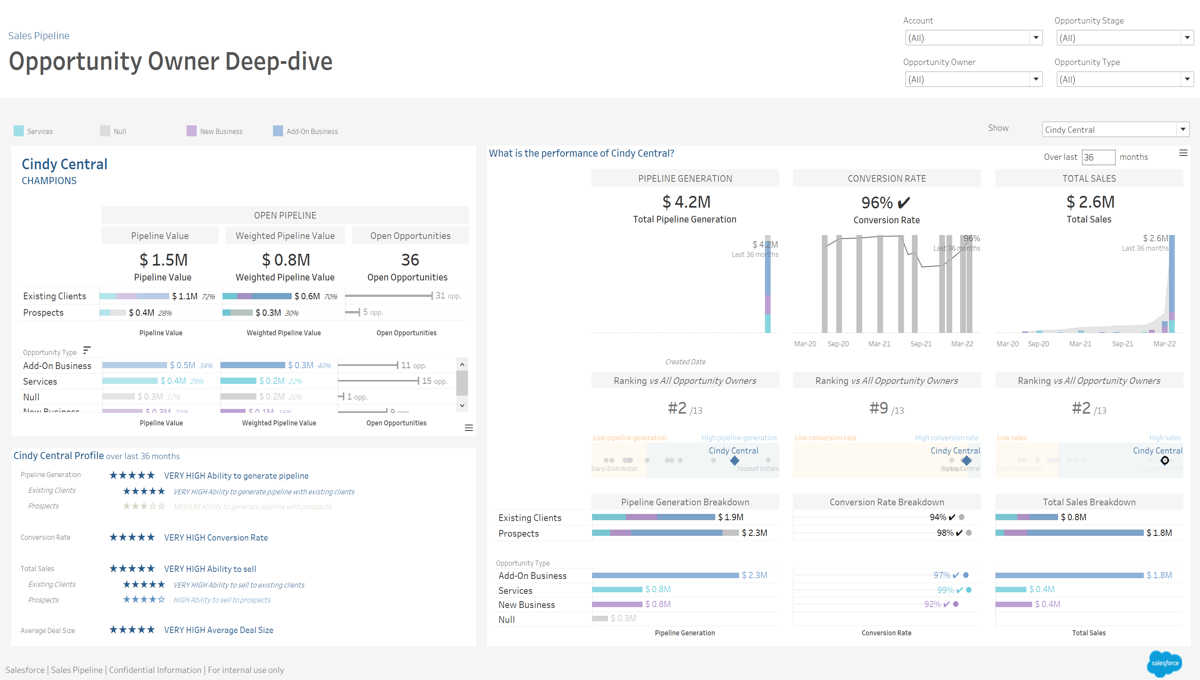Select the Open Opportunities column header
The image size is (1200, 680).
pos(410,236)
